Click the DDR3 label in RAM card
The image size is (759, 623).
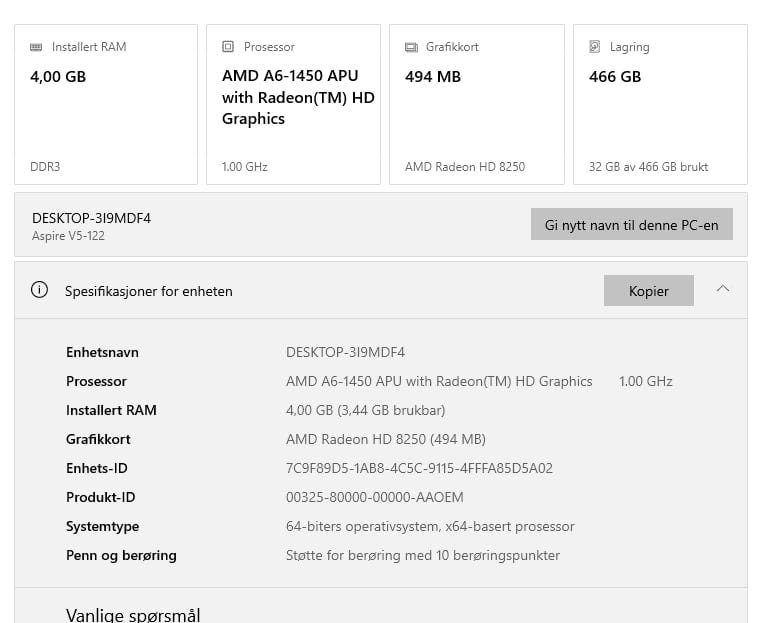(45, 167)
